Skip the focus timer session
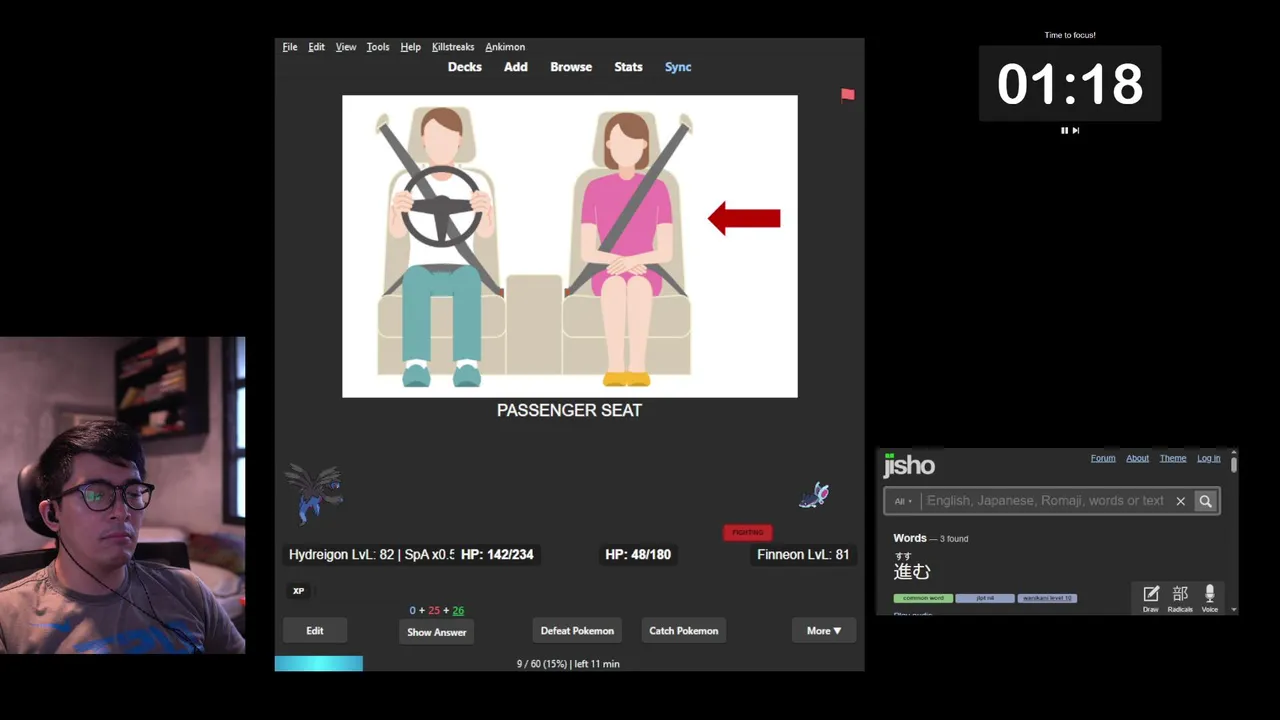This screenshot has height=720, width=1280. [x=1076, y=130]
